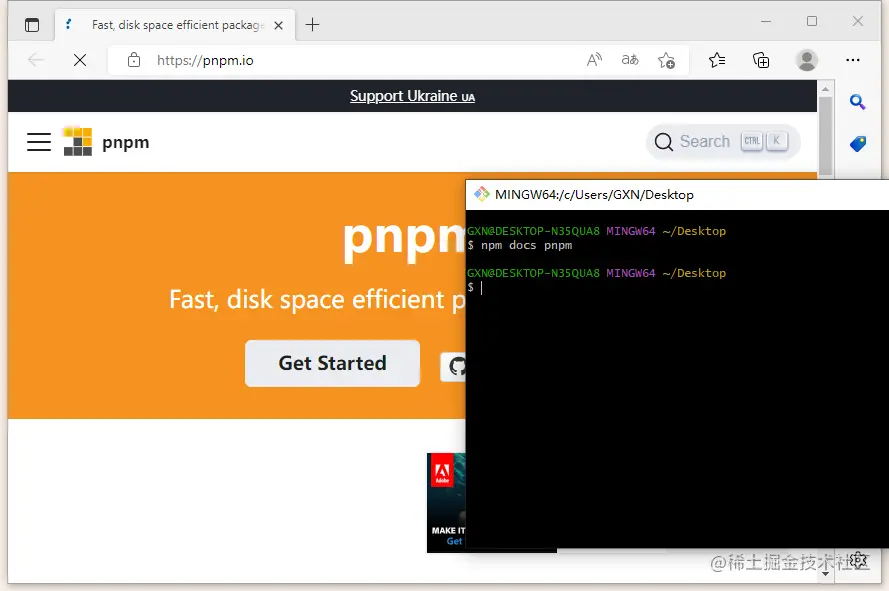This screenshot has width=889, height=591.
Task: Open Edge sidebar shopping tag icon
Action: (858, 143)
